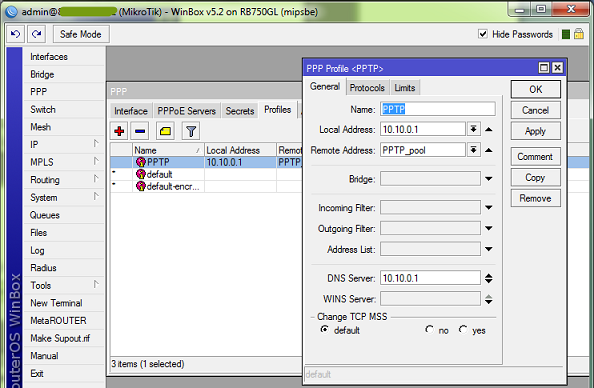Screen dimensions: 594x388
Task: Open the PPP menu item
Action: coord(64,92)
